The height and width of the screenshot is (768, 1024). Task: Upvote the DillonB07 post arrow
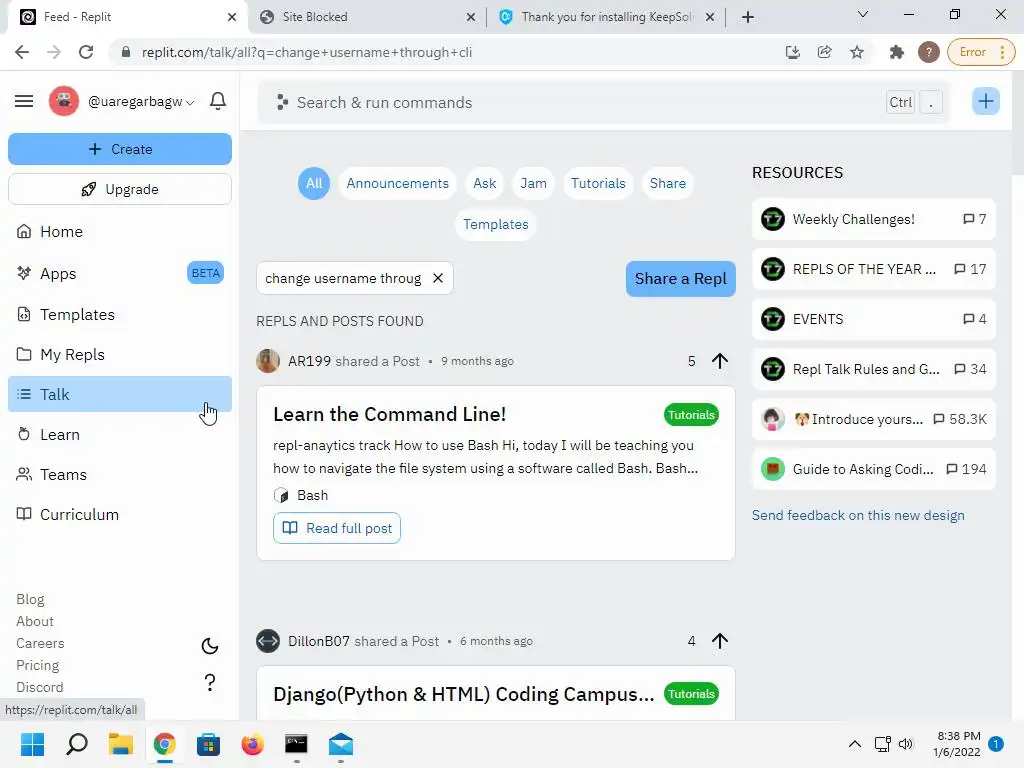(720, 641)
